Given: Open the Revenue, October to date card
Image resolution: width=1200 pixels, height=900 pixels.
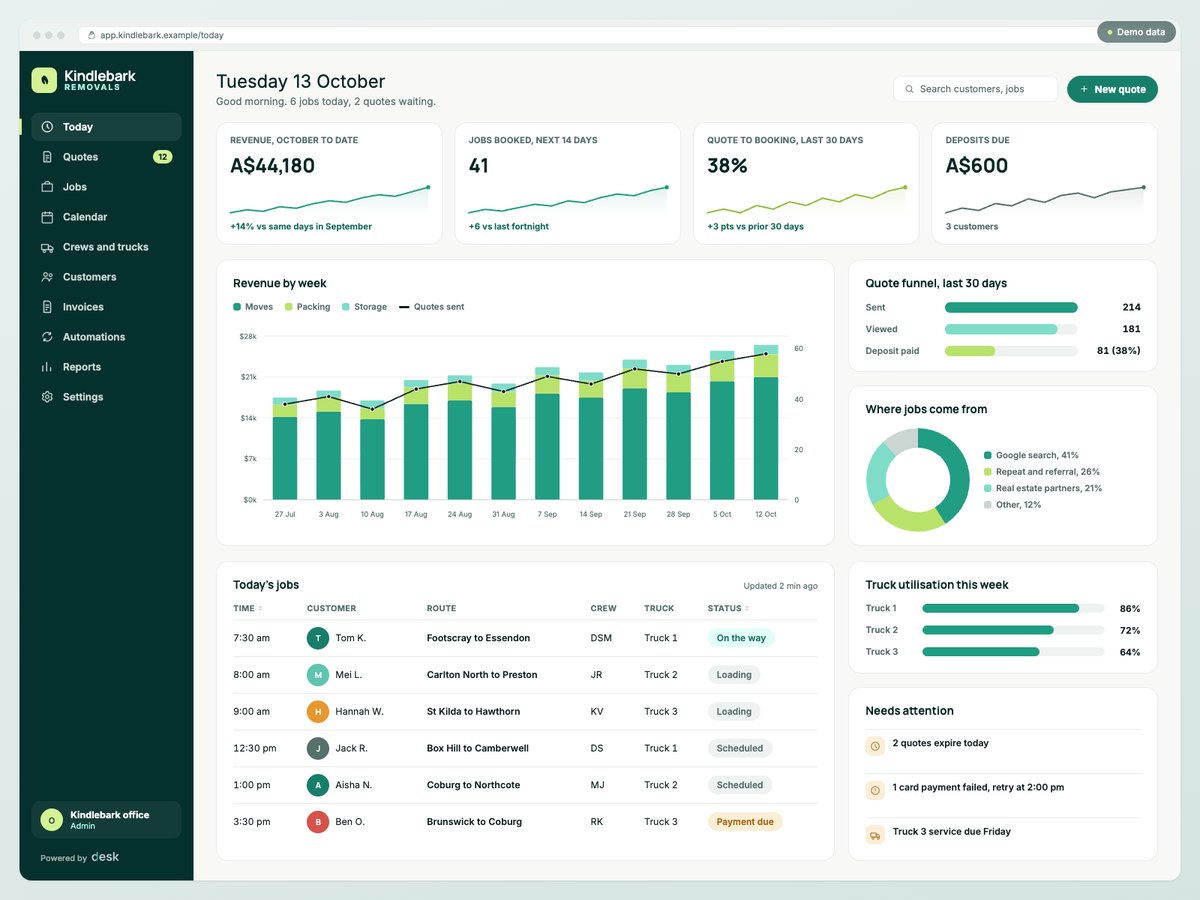Looking at the screenshot, I should (329, 183).
